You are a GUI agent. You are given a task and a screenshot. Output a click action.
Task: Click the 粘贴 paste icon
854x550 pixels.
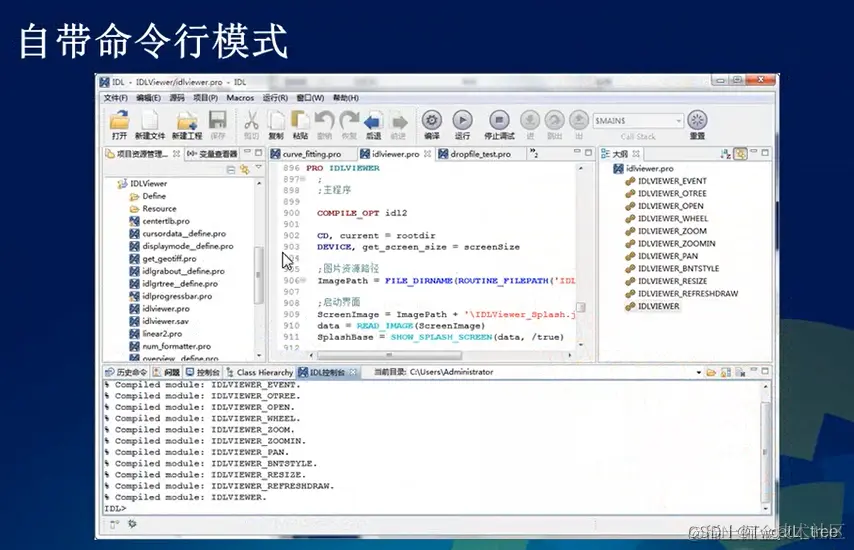[300, 120]
